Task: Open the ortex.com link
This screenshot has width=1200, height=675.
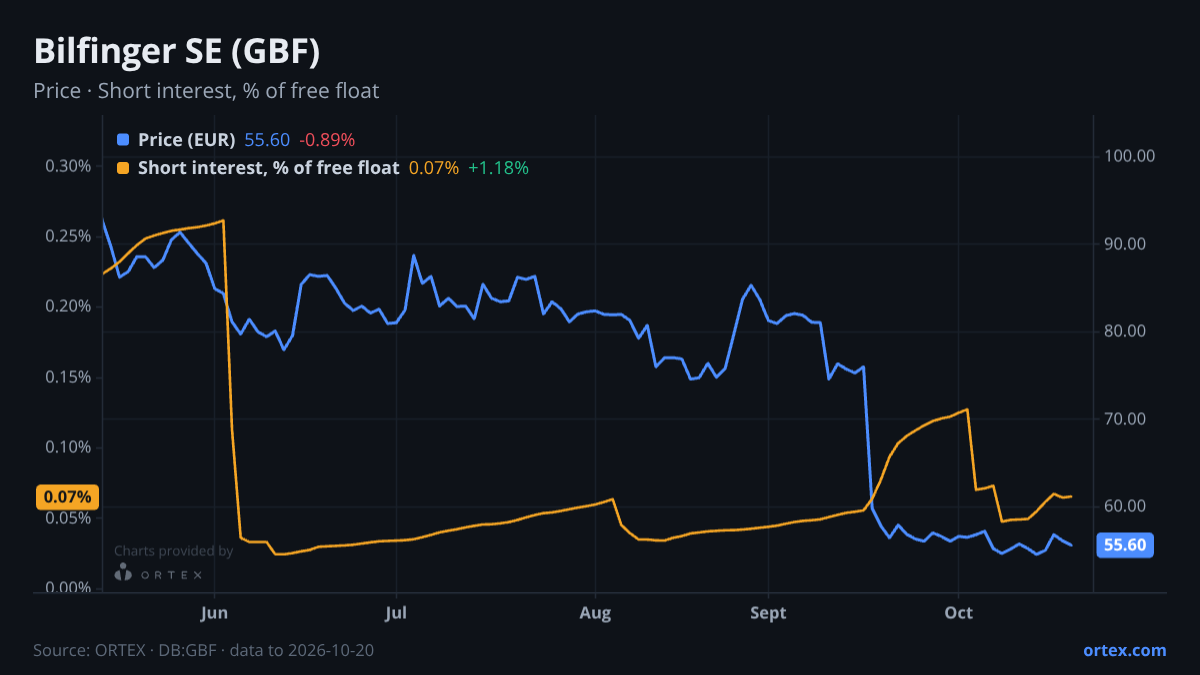Action: (1125, 650)
